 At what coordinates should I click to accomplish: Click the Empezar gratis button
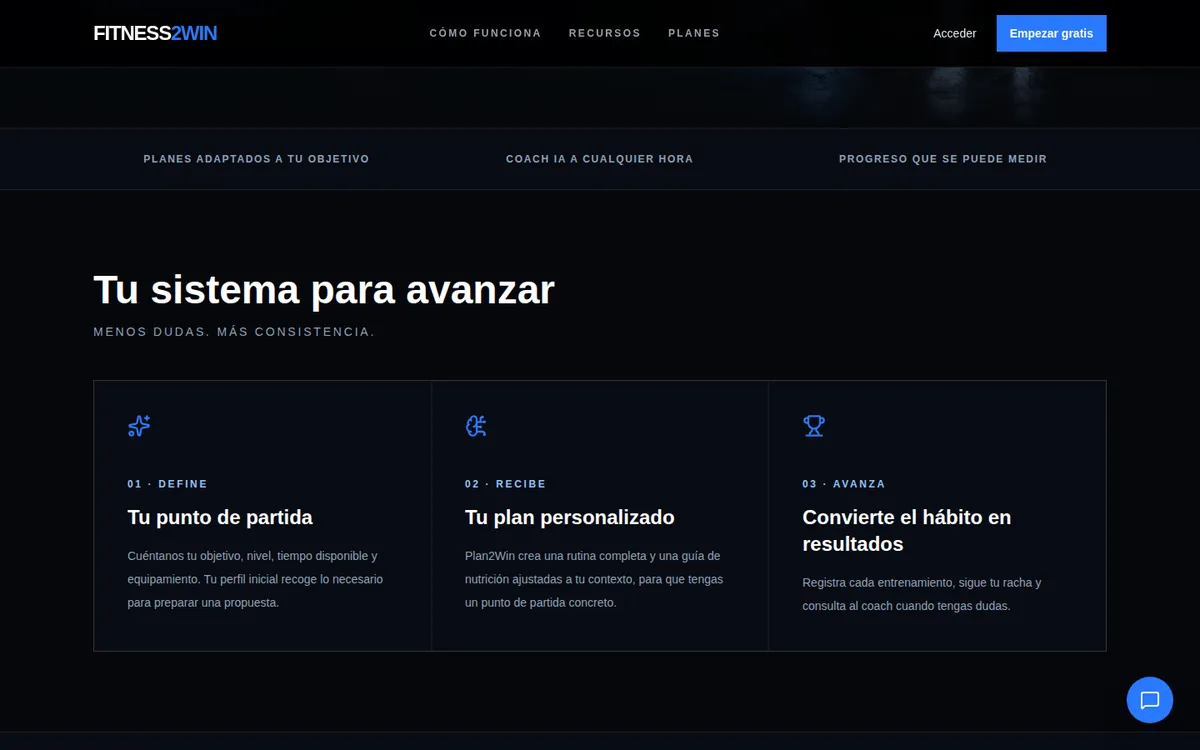click(1051, 33)
